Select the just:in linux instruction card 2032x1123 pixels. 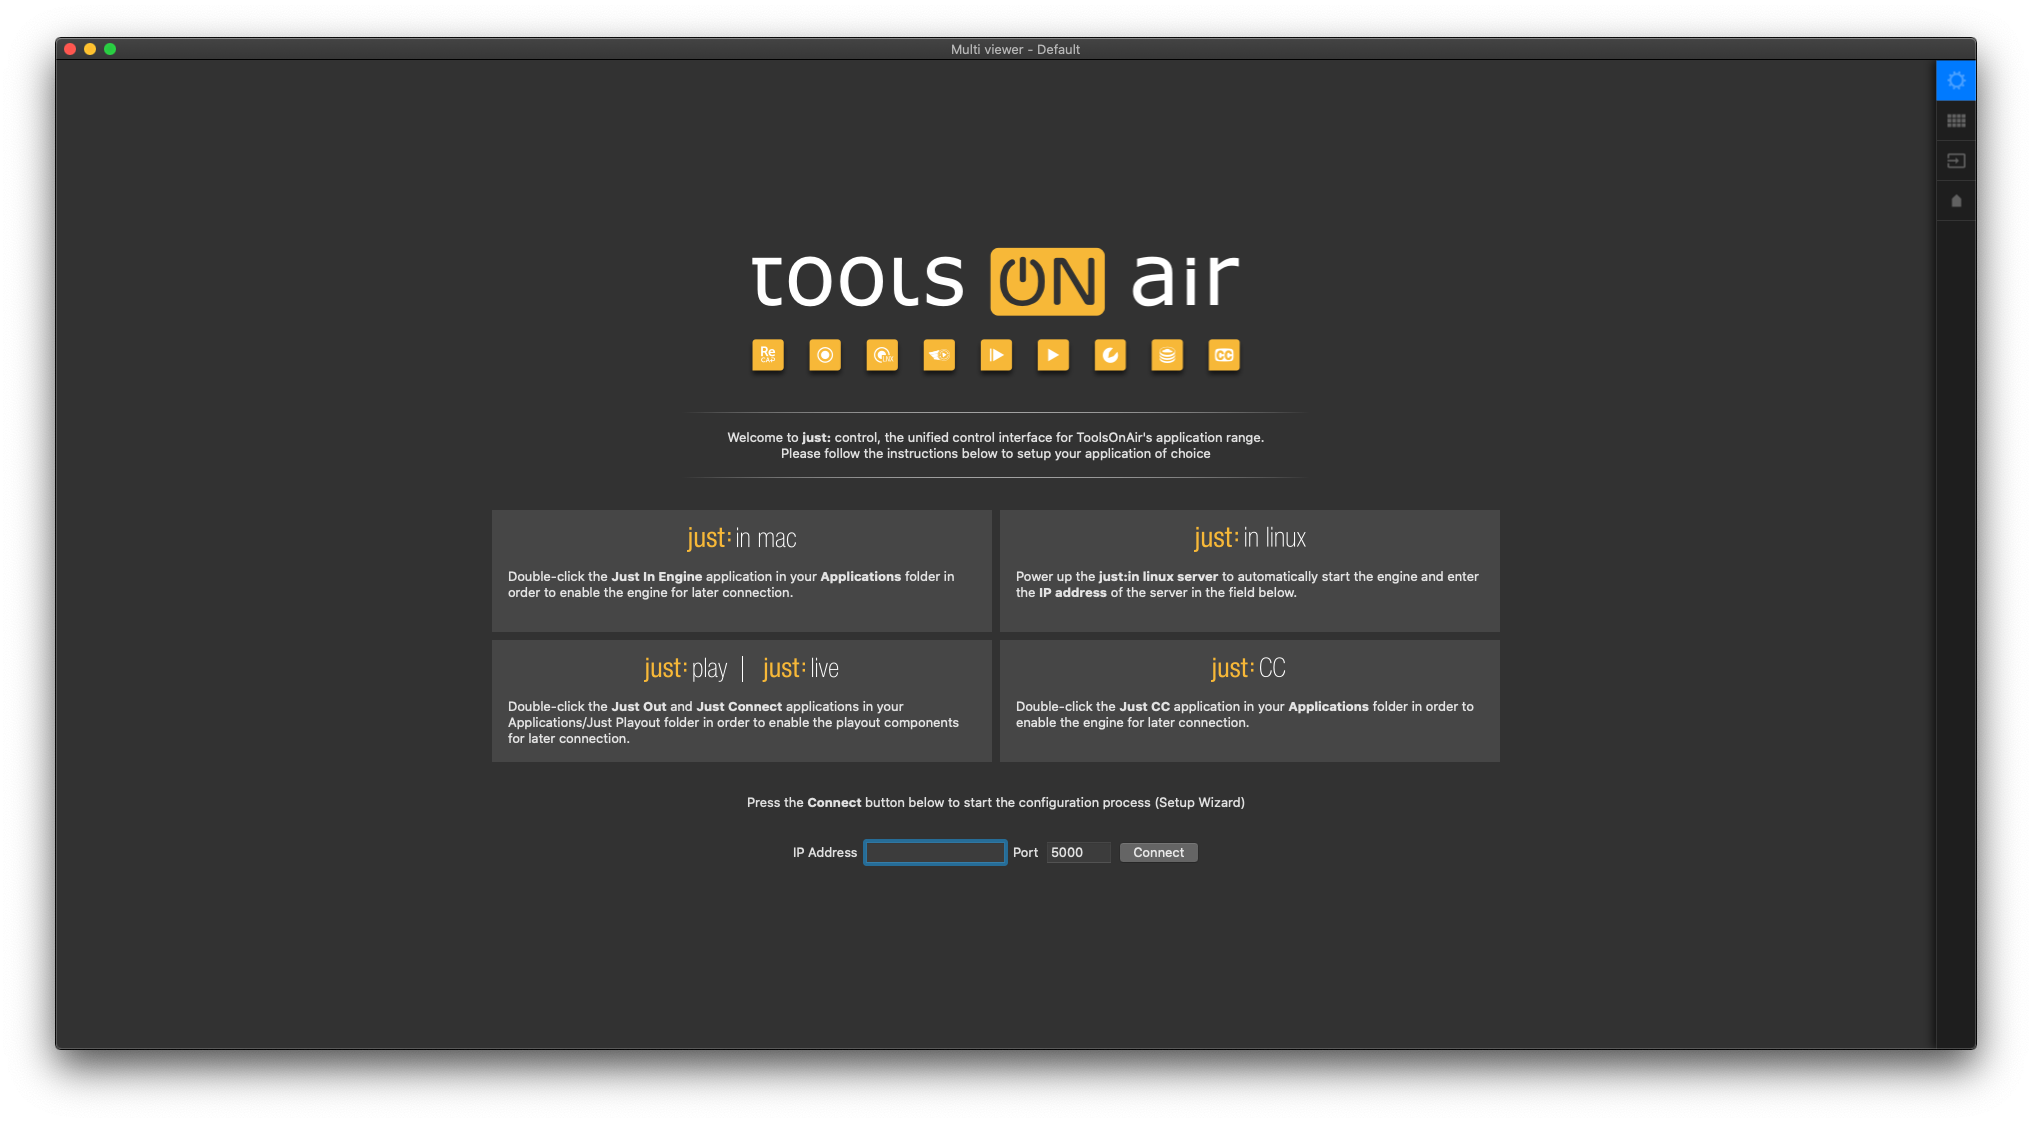[1249, 571]
